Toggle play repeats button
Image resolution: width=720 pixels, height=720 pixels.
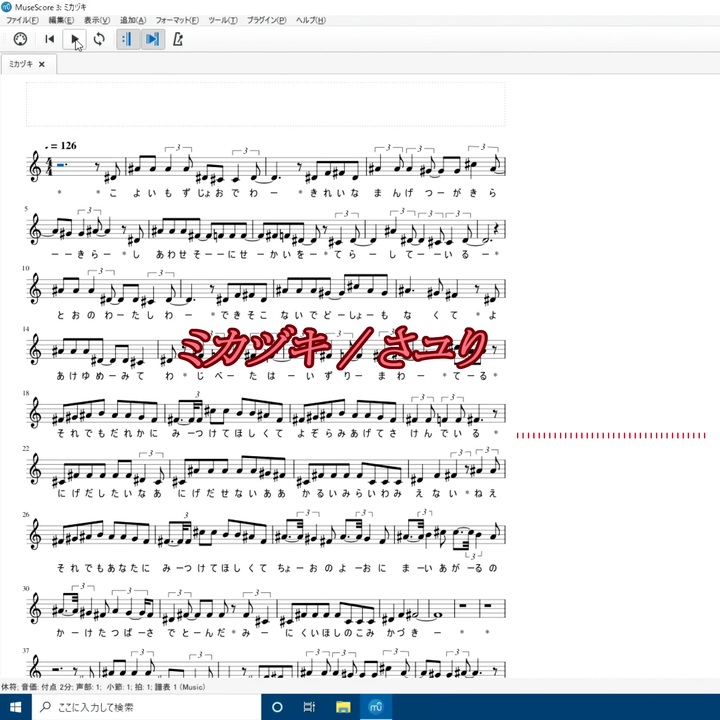(x=128, y=39)
